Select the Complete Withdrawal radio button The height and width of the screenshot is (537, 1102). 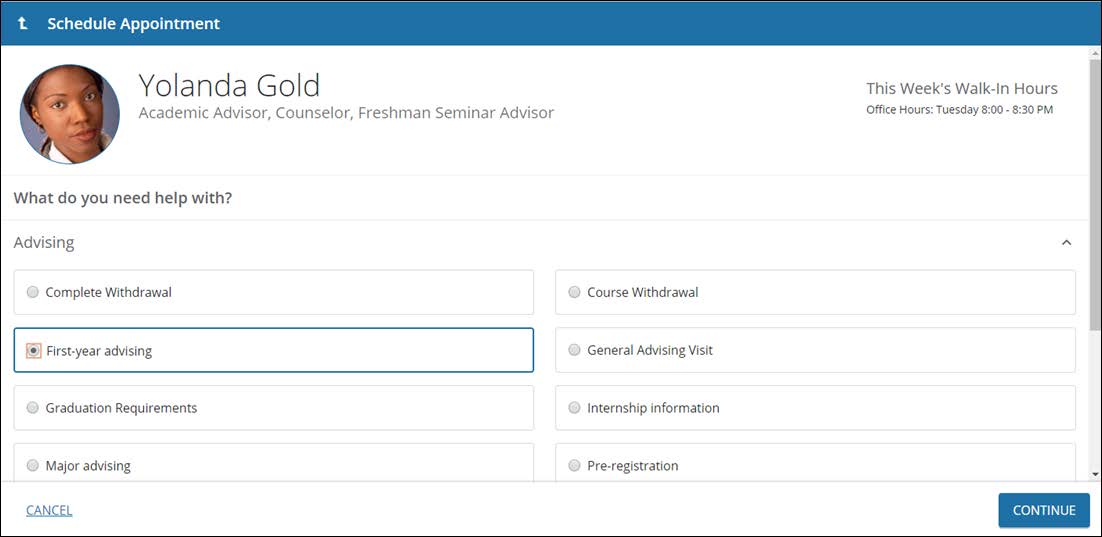point(33,293)
